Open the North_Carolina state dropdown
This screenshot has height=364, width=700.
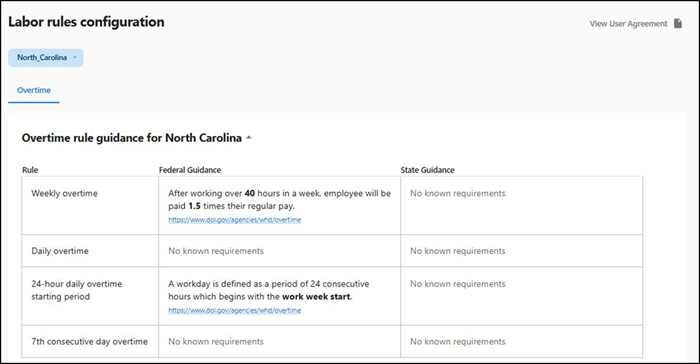click(46, 58)
